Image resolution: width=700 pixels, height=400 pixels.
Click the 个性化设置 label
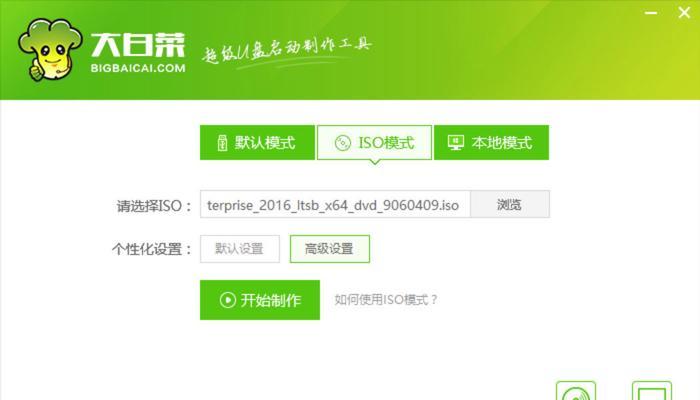pos(152,249)
